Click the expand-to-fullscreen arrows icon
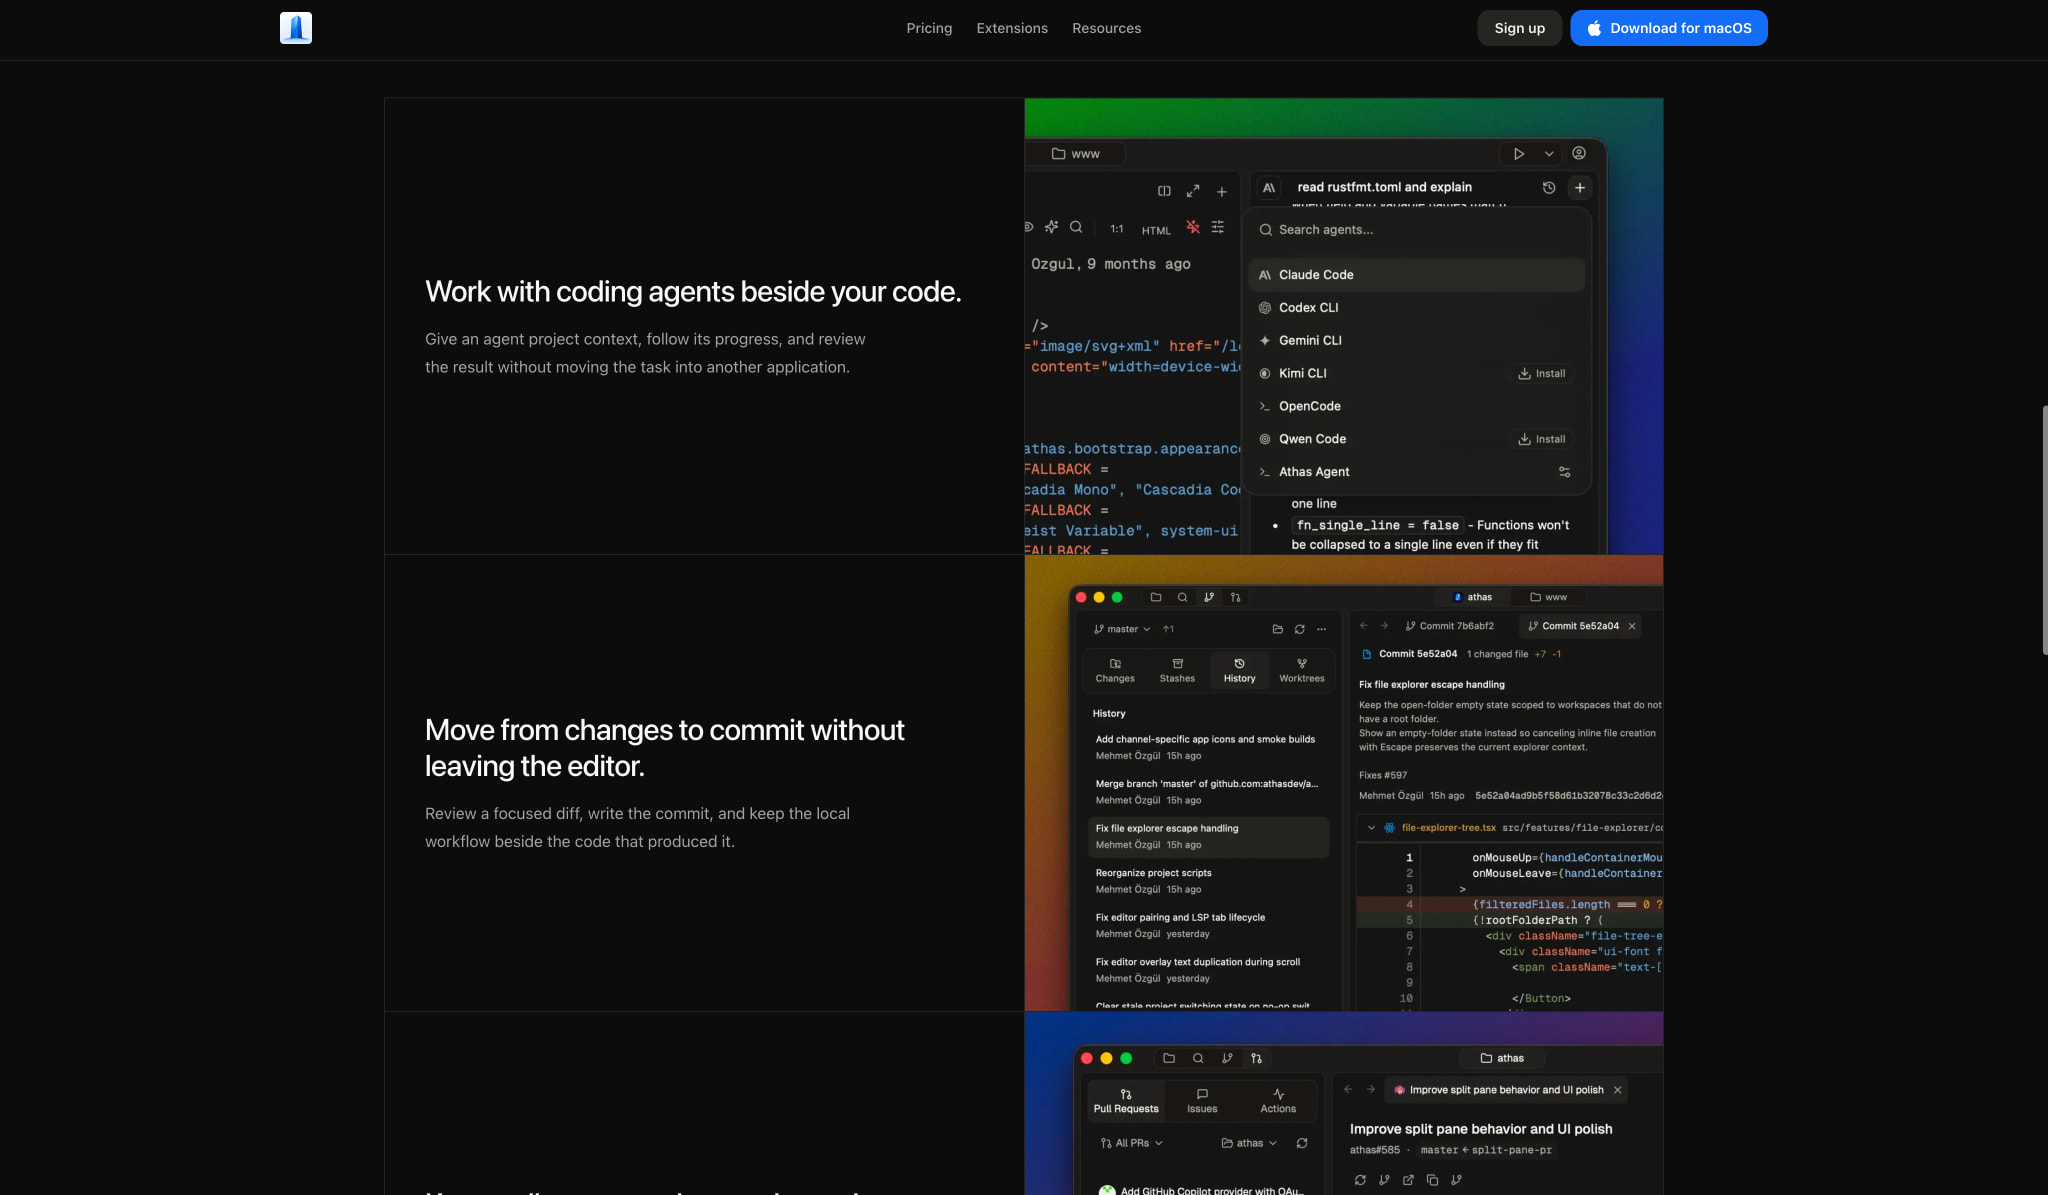2048x1195 pixels. pyautogui.click(x=1193, y=191)
